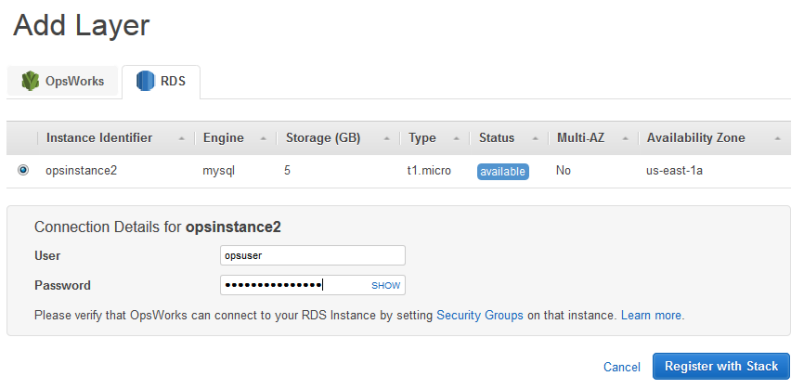Viewport: 800px width, 386px height.
Task: Reveal password with SHOW link
Action: click(x=386, y=286)
